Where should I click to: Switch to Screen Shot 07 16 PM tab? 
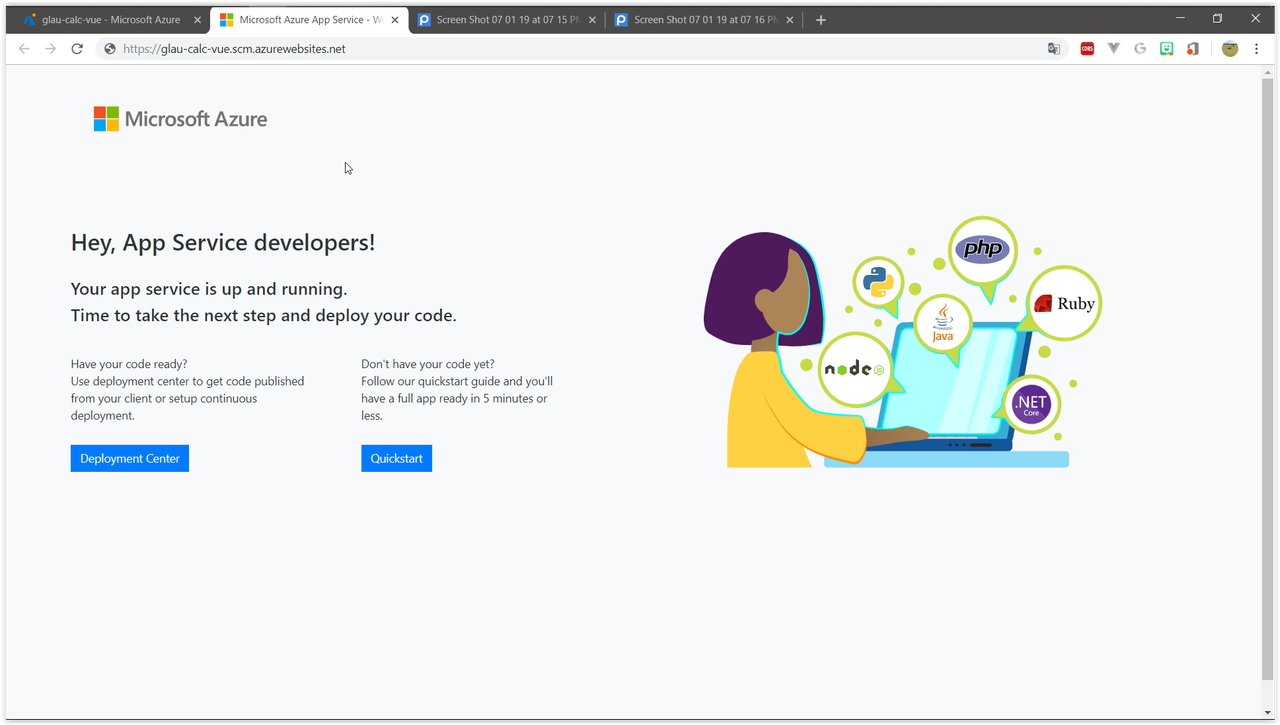pyautogui.click(x=703, y=20)
